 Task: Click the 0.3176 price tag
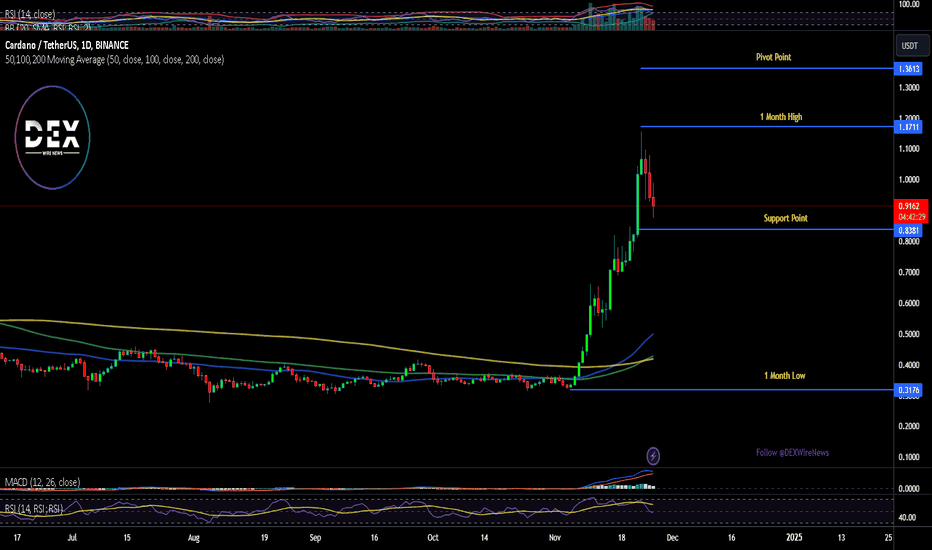coord(908,390)
